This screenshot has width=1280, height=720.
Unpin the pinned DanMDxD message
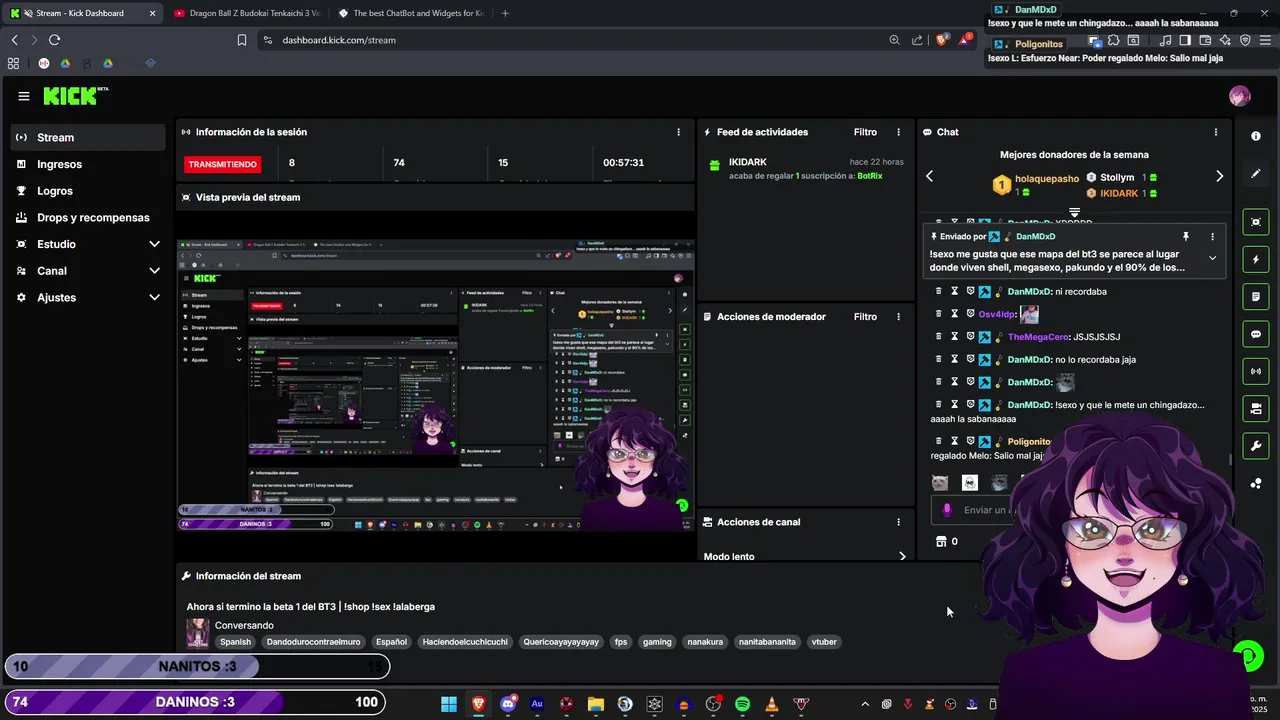click(1186, 237)
